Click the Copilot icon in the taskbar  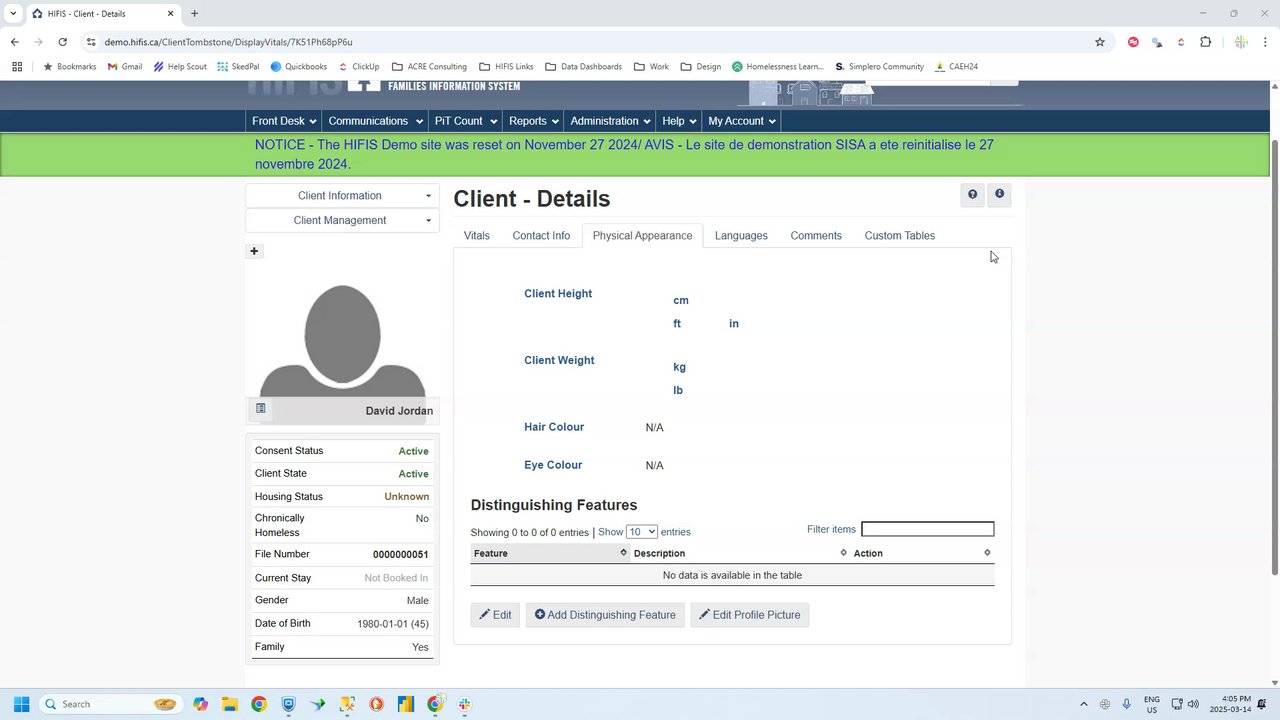point(201,704)
